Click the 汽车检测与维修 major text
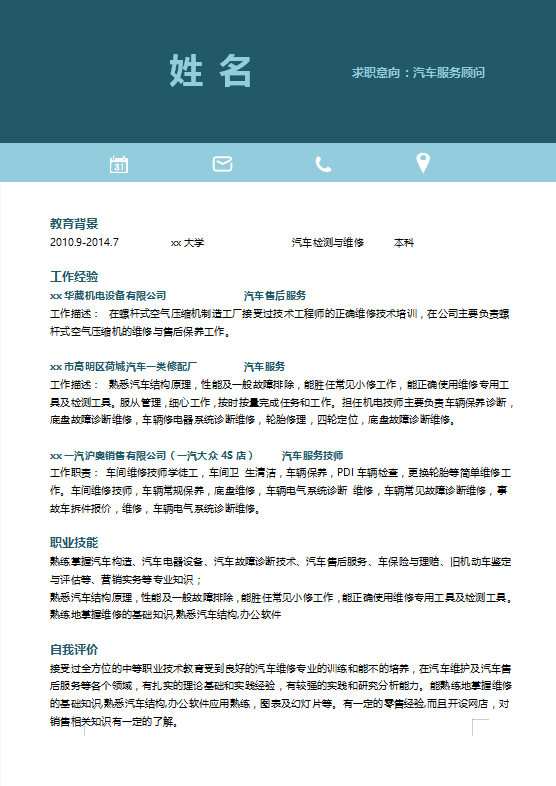The image size is (556, 786). click(x=328, y=243)
